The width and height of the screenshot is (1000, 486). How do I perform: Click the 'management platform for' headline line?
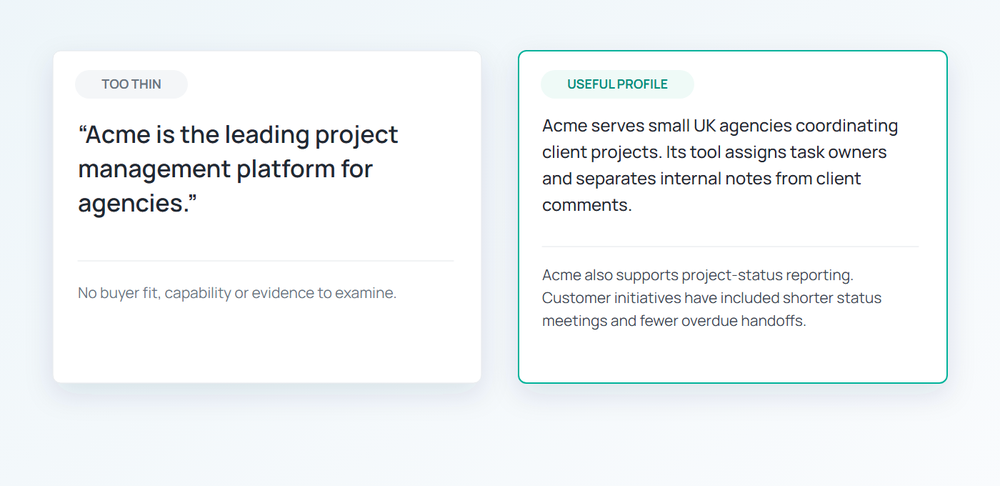click(x=225, y=169)
